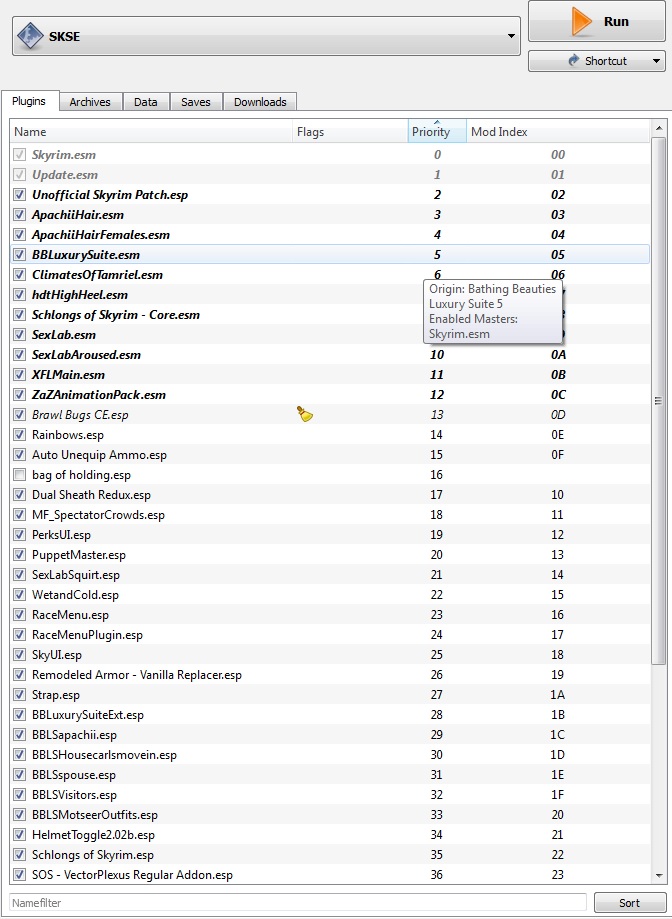Image resolution: width=672 pixels, height=919 pixels.
Task: Open the Downloads tab
Action: pyautogui.click(x=260, y=102)
